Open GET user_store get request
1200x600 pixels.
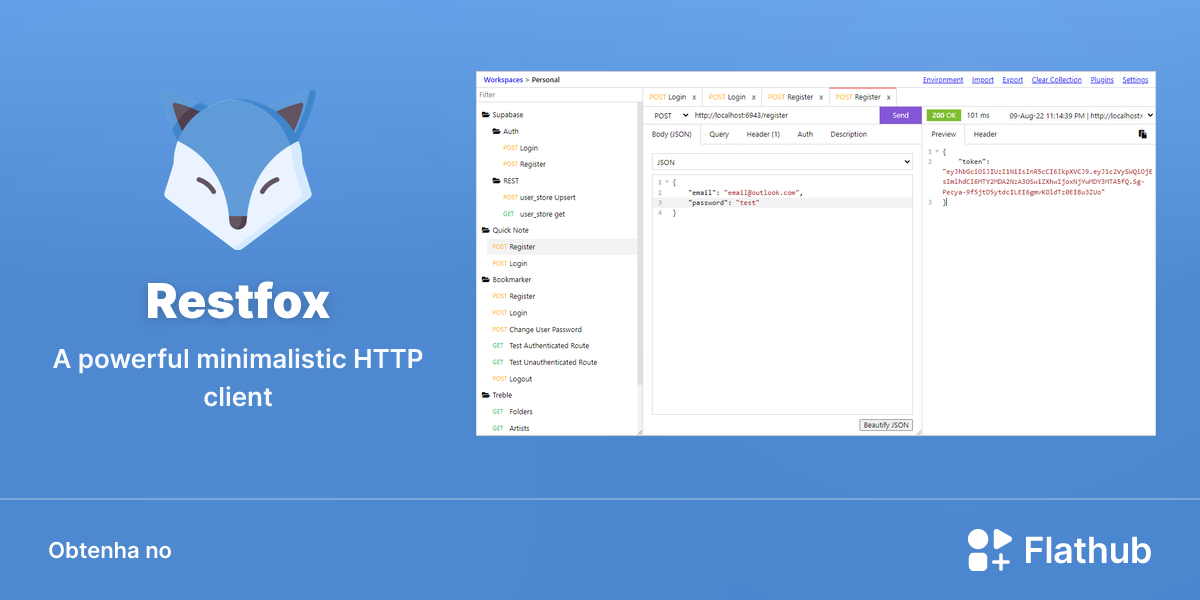(533, 214)
